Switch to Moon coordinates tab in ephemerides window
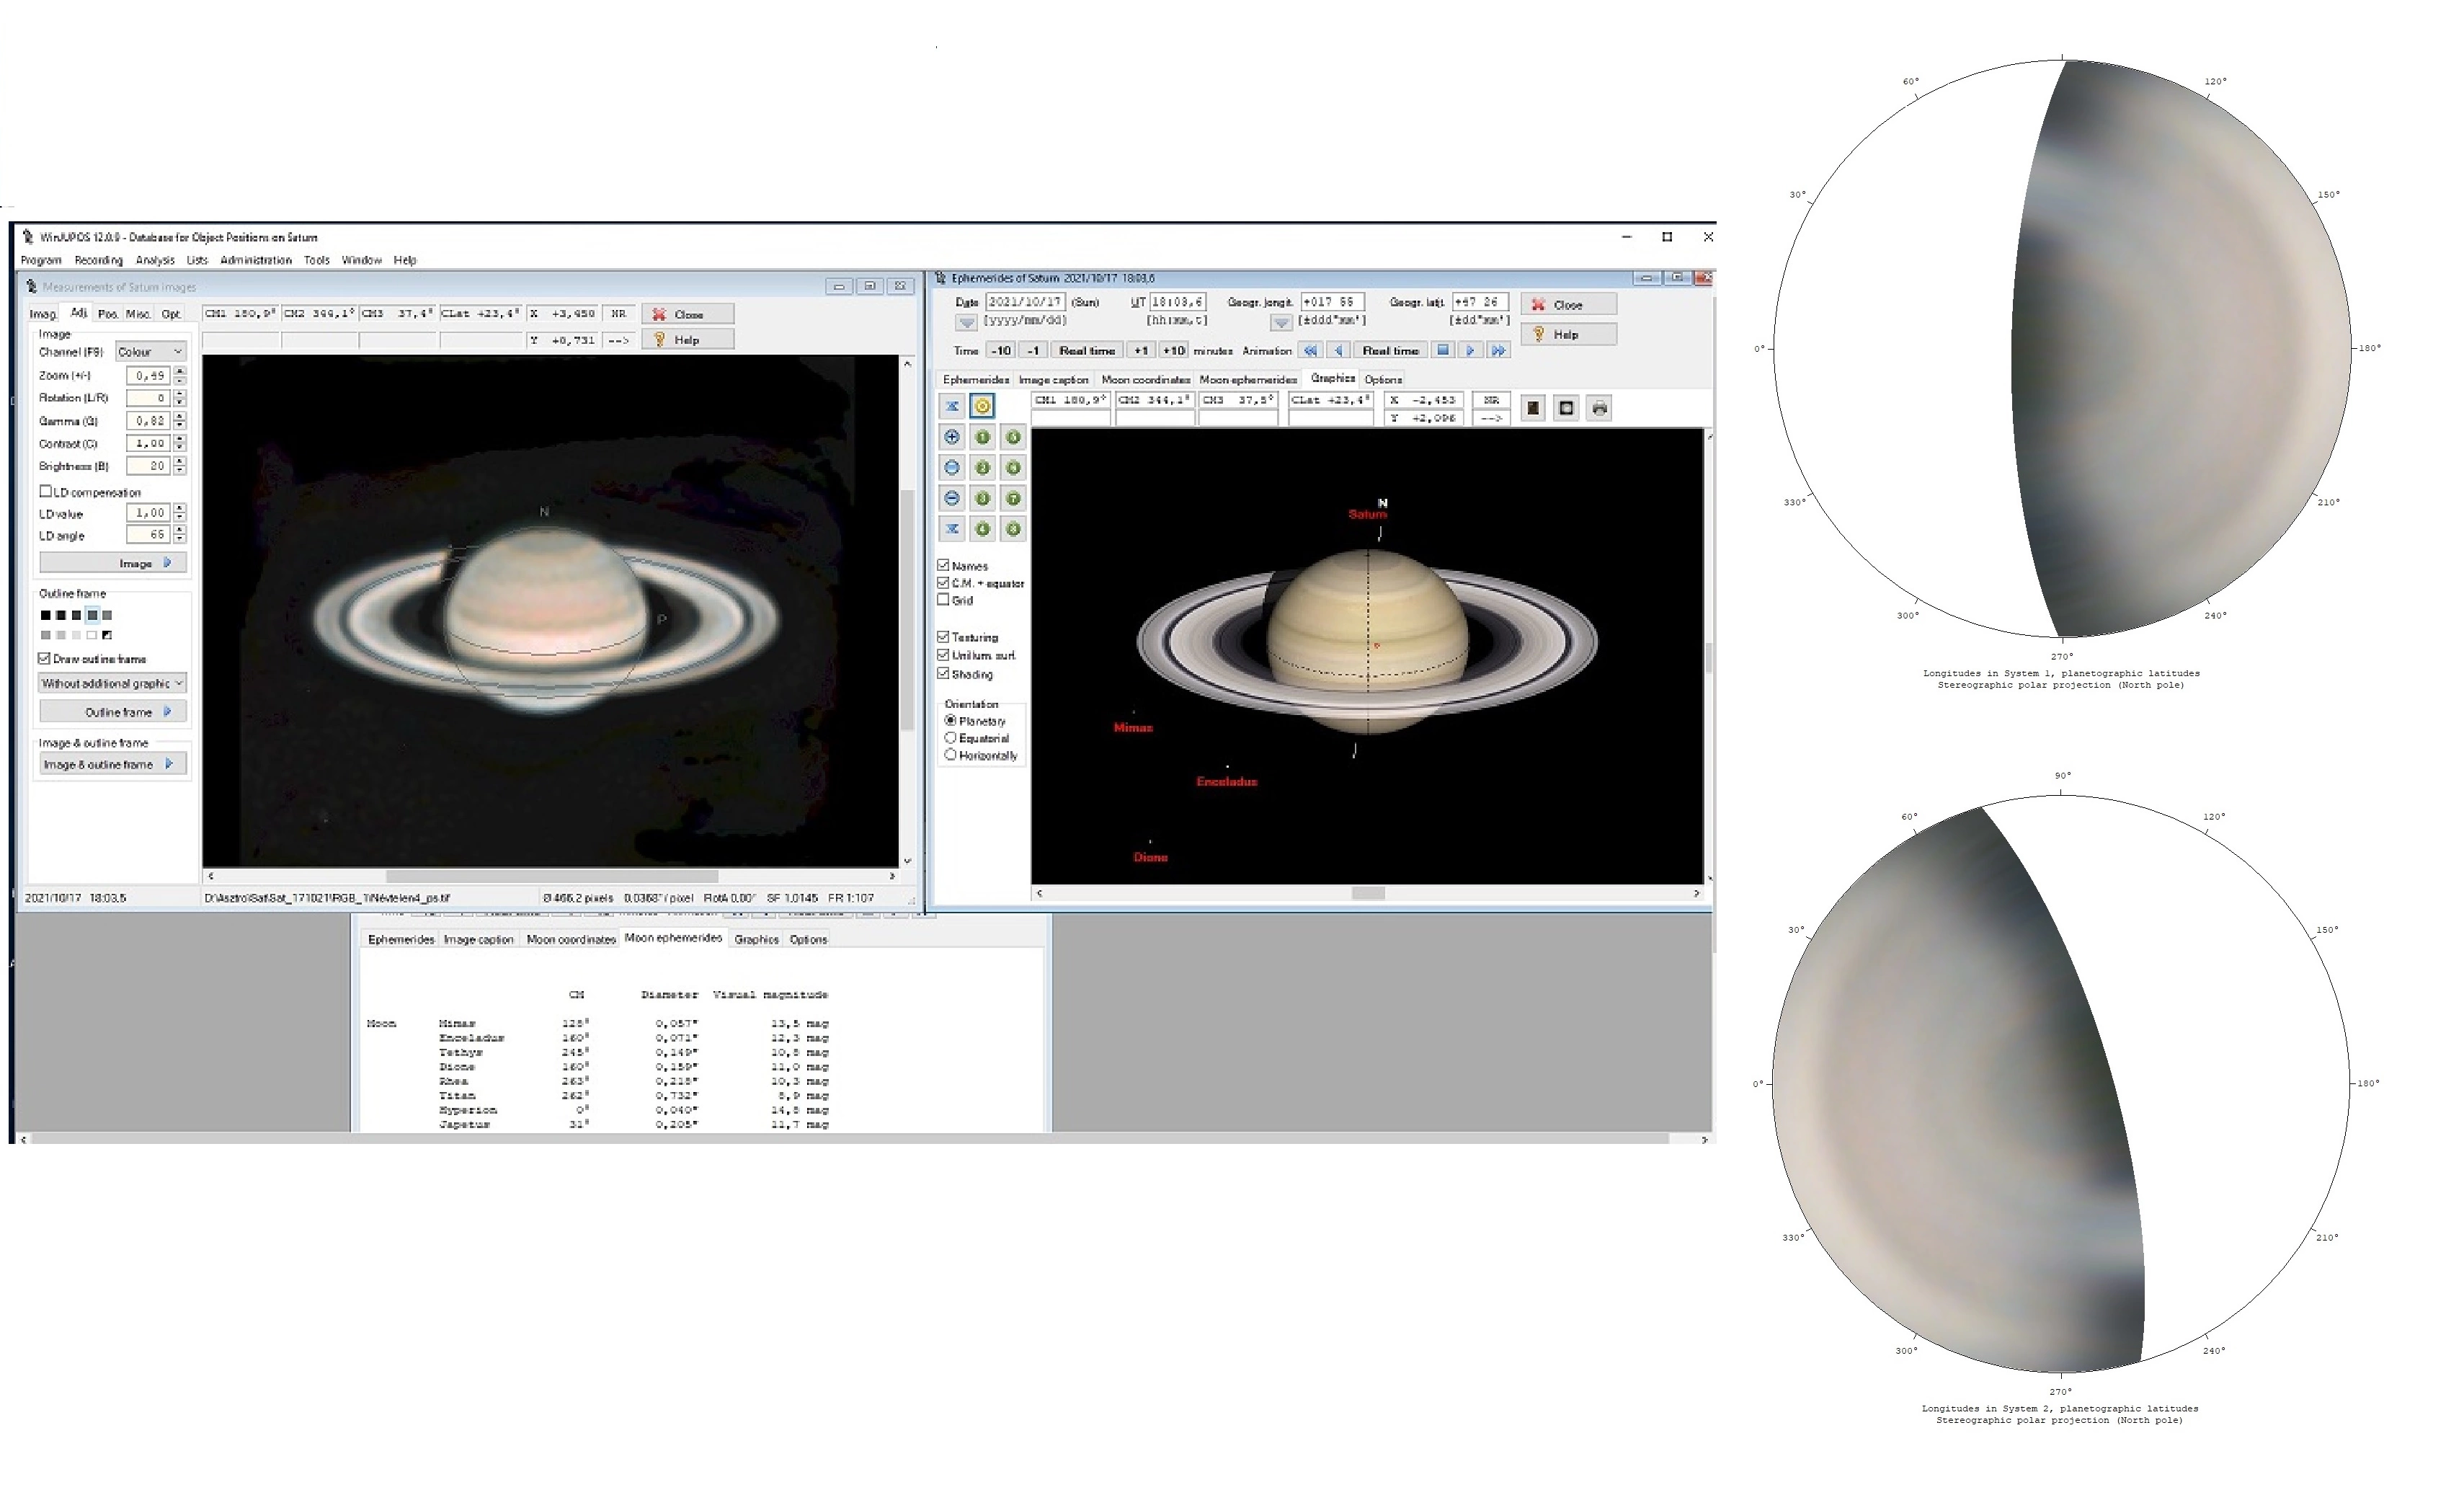 (x=1145, y=380)
